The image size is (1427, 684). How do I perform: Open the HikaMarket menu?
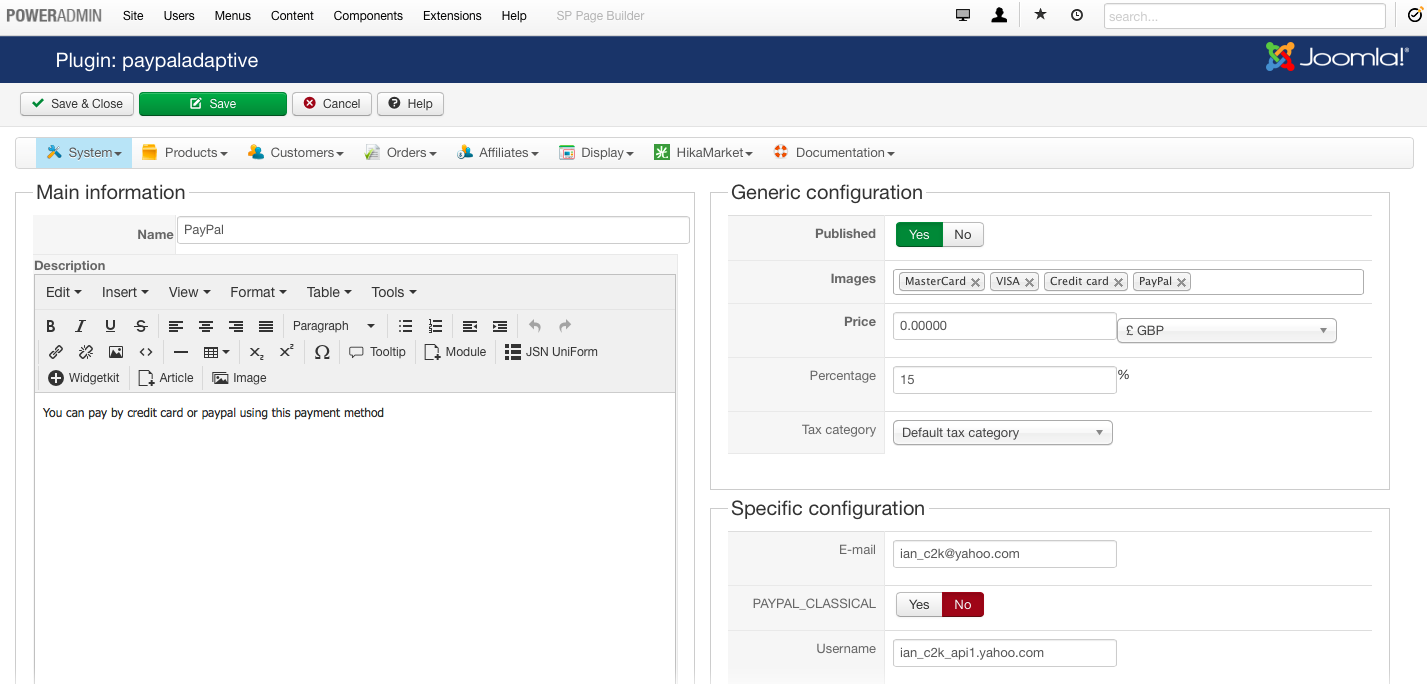tap(703, 153)
